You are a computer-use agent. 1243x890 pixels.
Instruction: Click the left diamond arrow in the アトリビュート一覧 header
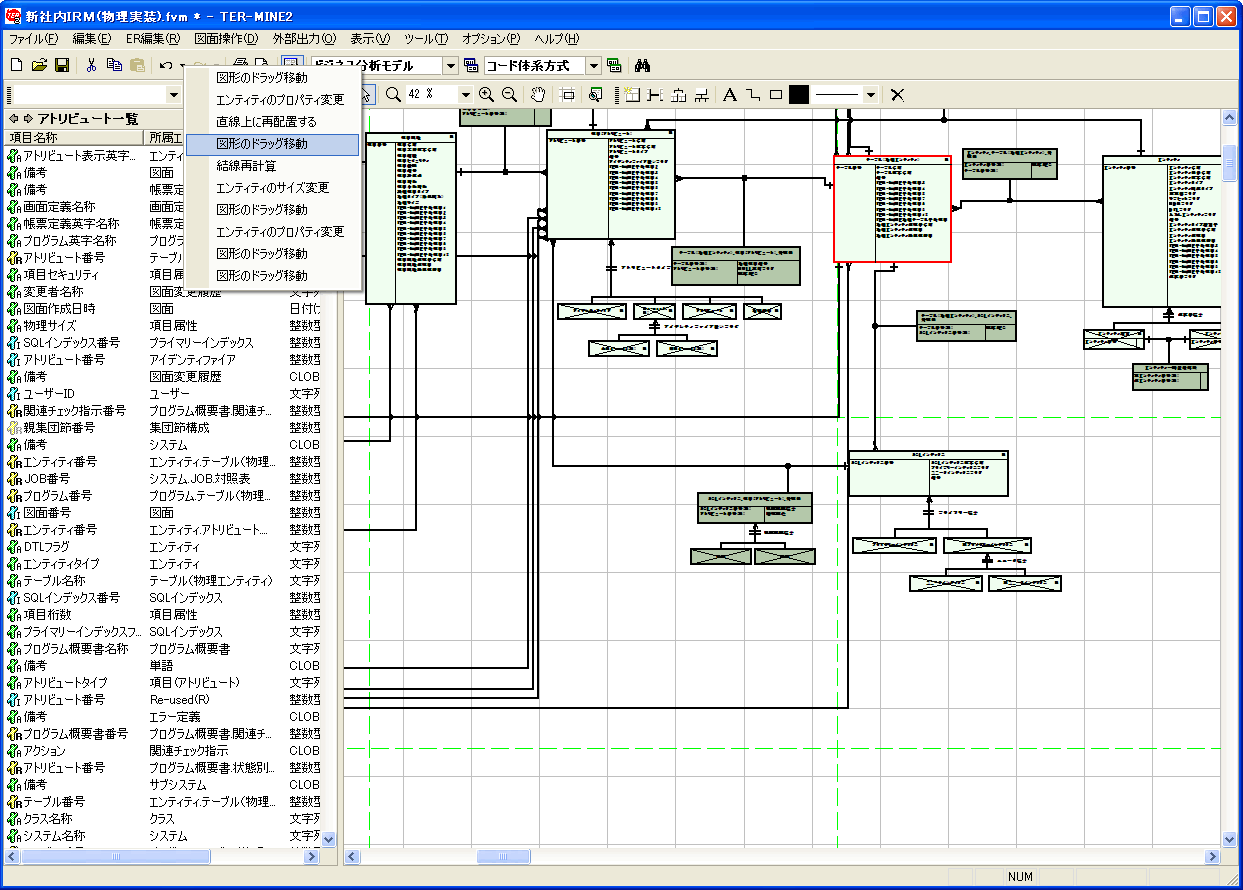coord(13,118)
